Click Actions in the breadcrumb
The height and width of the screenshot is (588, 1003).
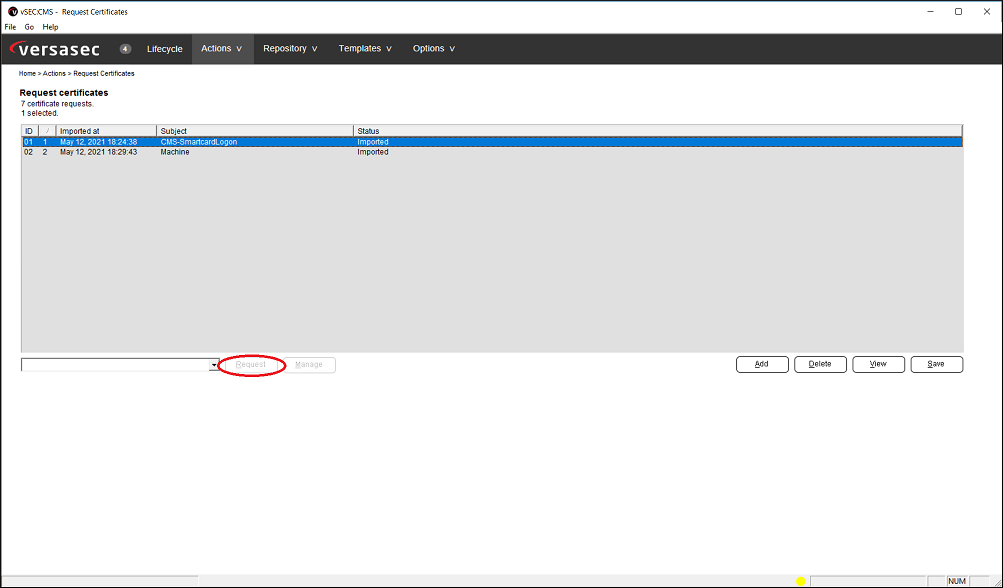coord(54,74)
